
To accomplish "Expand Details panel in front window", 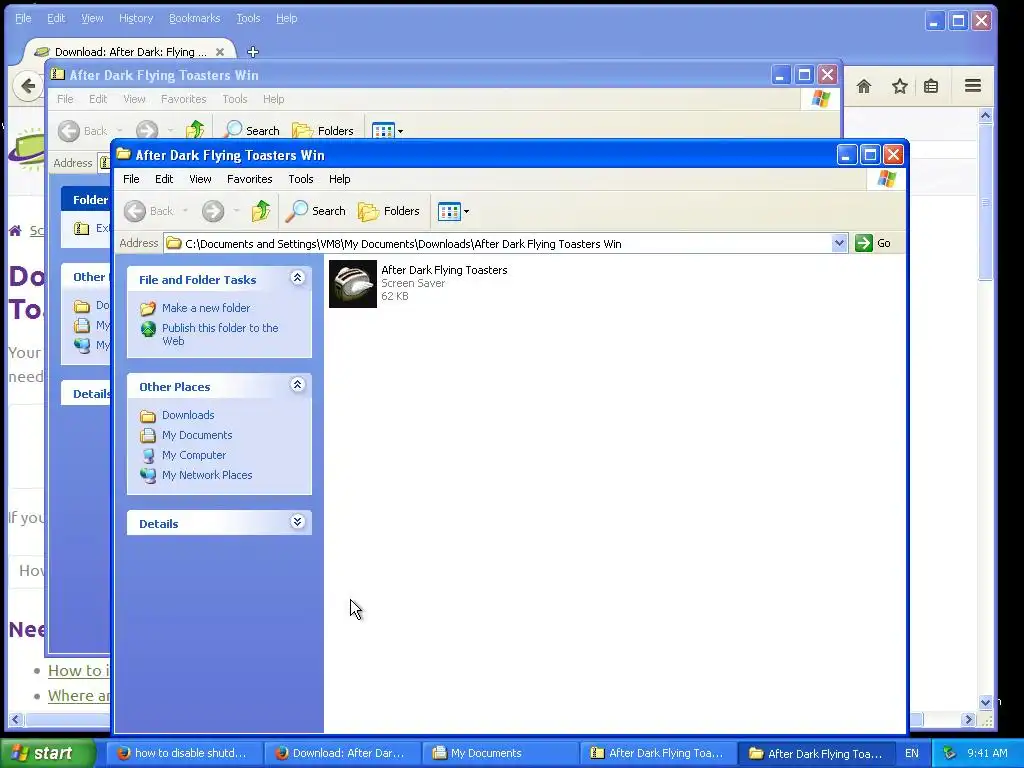I will [x=297, y=522].
